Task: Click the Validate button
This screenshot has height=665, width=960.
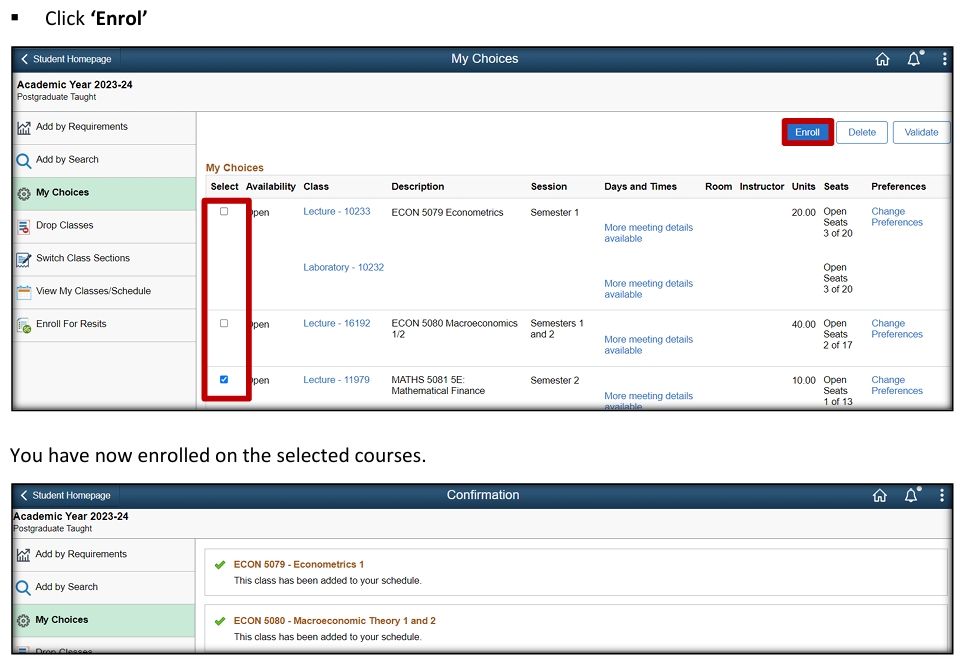Action: tap(921, 132)
